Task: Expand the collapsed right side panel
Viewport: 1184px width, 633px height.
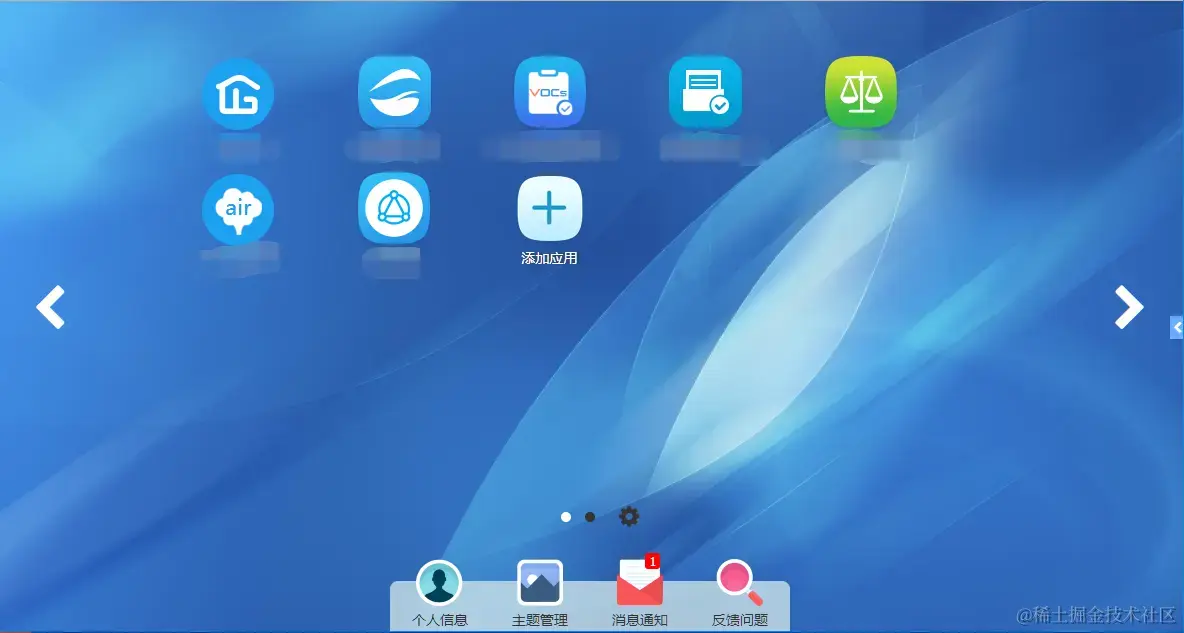Action: pyautogui.click(x=1176, y=327)
